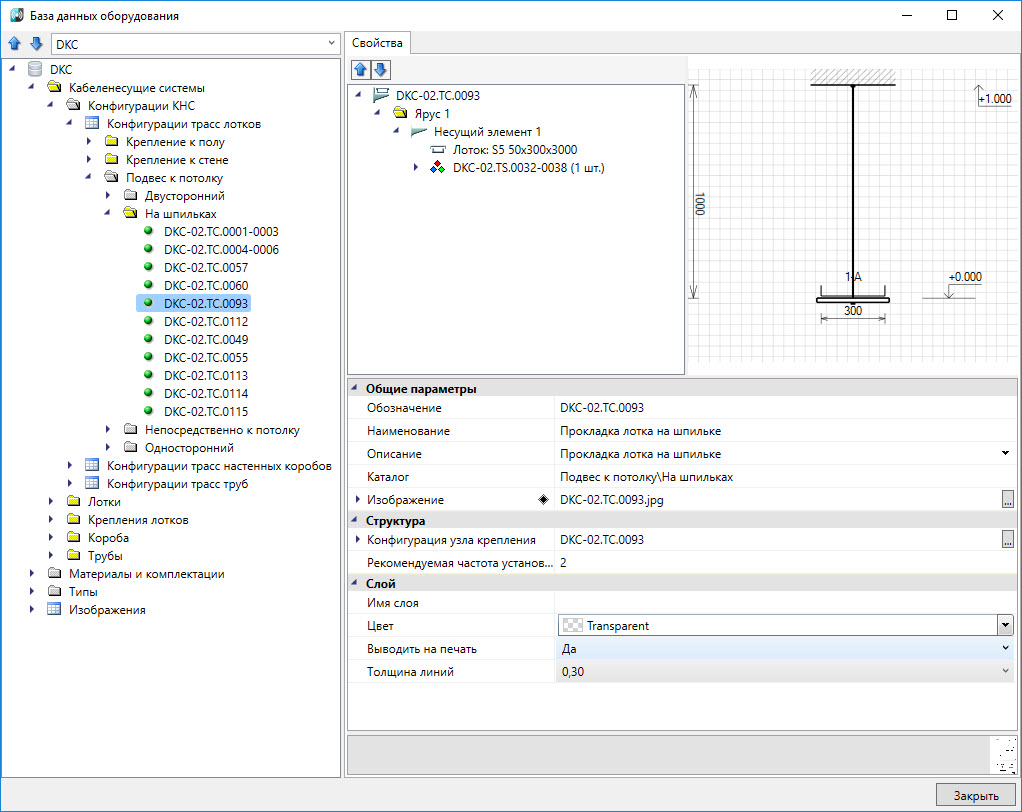Click green dot of DKC-02.TC.0115
Screen dimensions: 1022x812
click(x=149, y=411)
